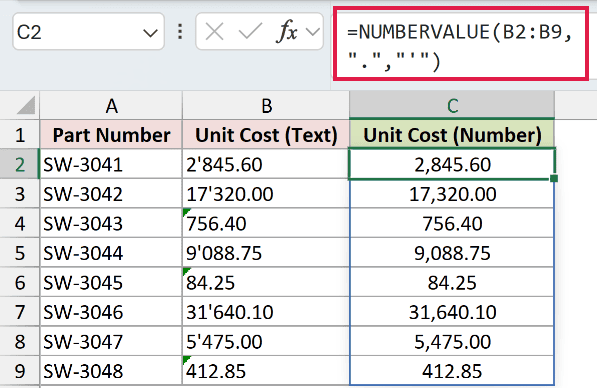Select cell containing SW-3042
This screenshot has width=597, height=388.
pos(111,194)
